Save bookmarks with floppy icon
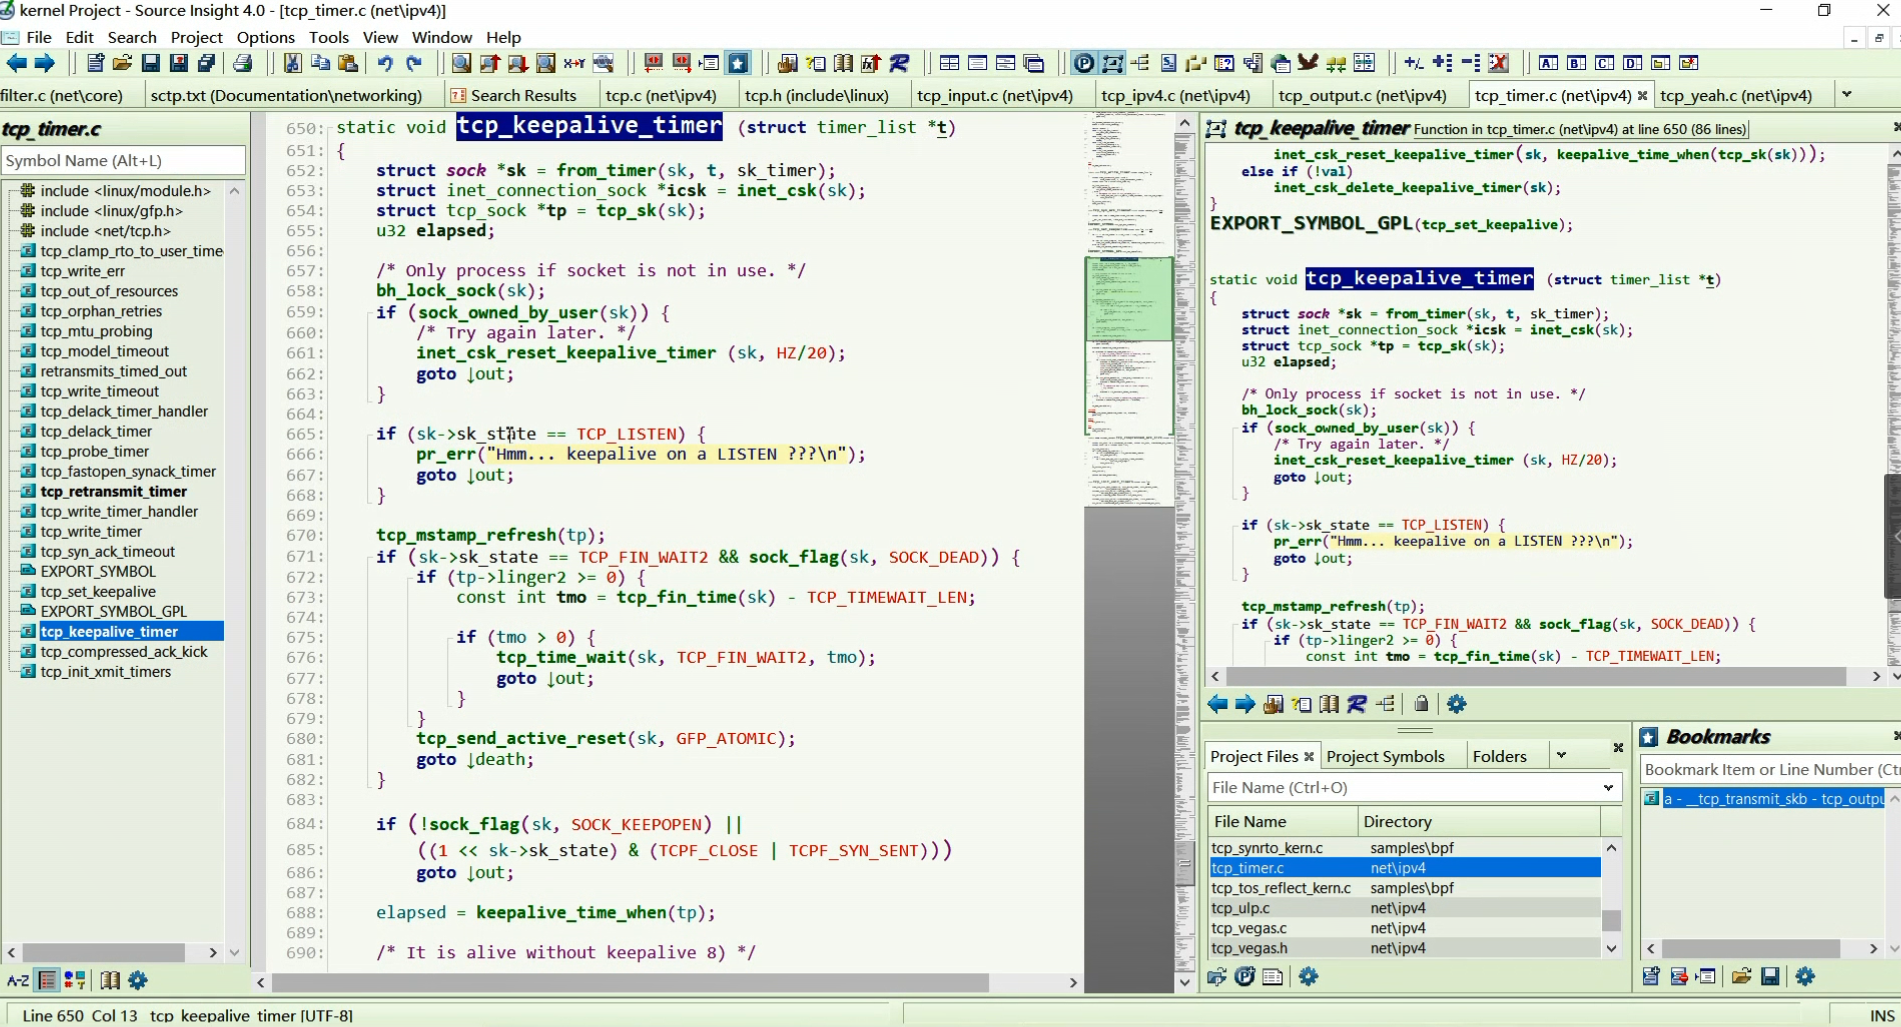The image size is (1901, 1027). (x=1770, y=976)
